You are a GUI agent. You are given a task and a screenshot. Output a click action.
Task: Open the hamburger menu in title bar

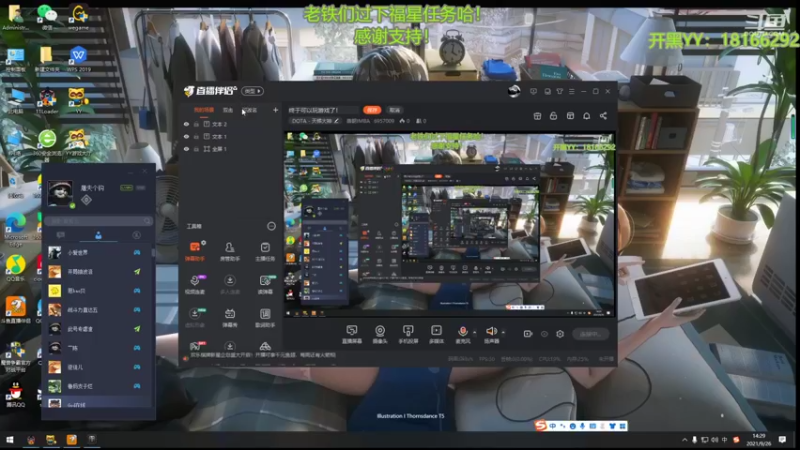pos(571,91)
